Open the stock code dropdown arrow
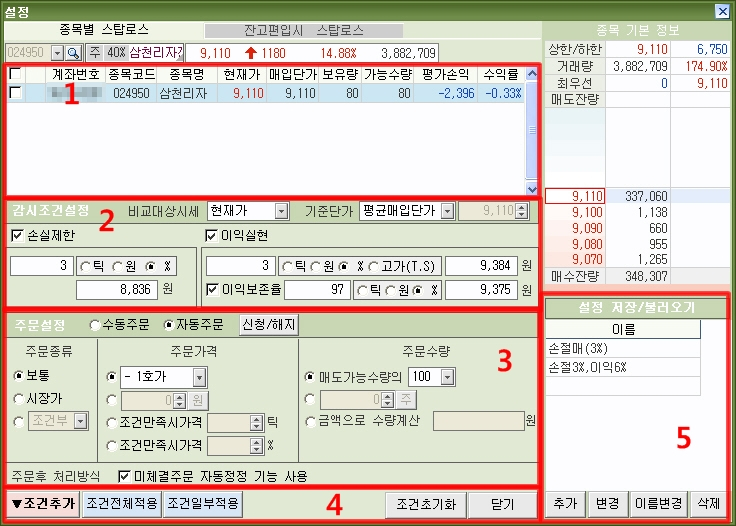 coord(56,52)
